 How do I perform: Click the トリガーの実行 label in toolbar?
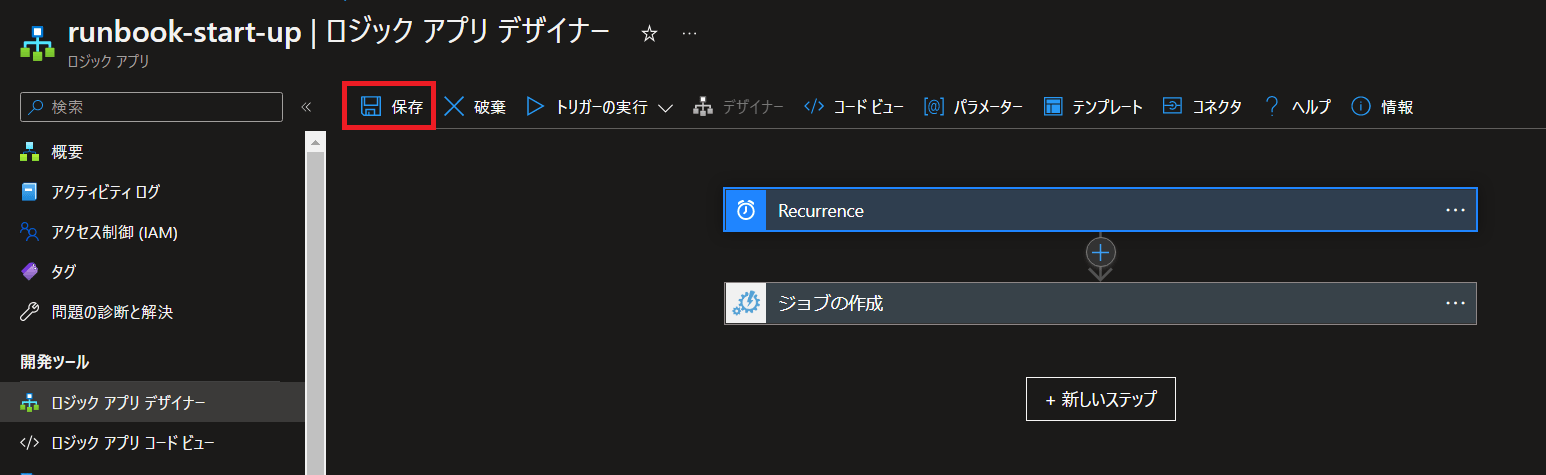[x=601, y=107]
